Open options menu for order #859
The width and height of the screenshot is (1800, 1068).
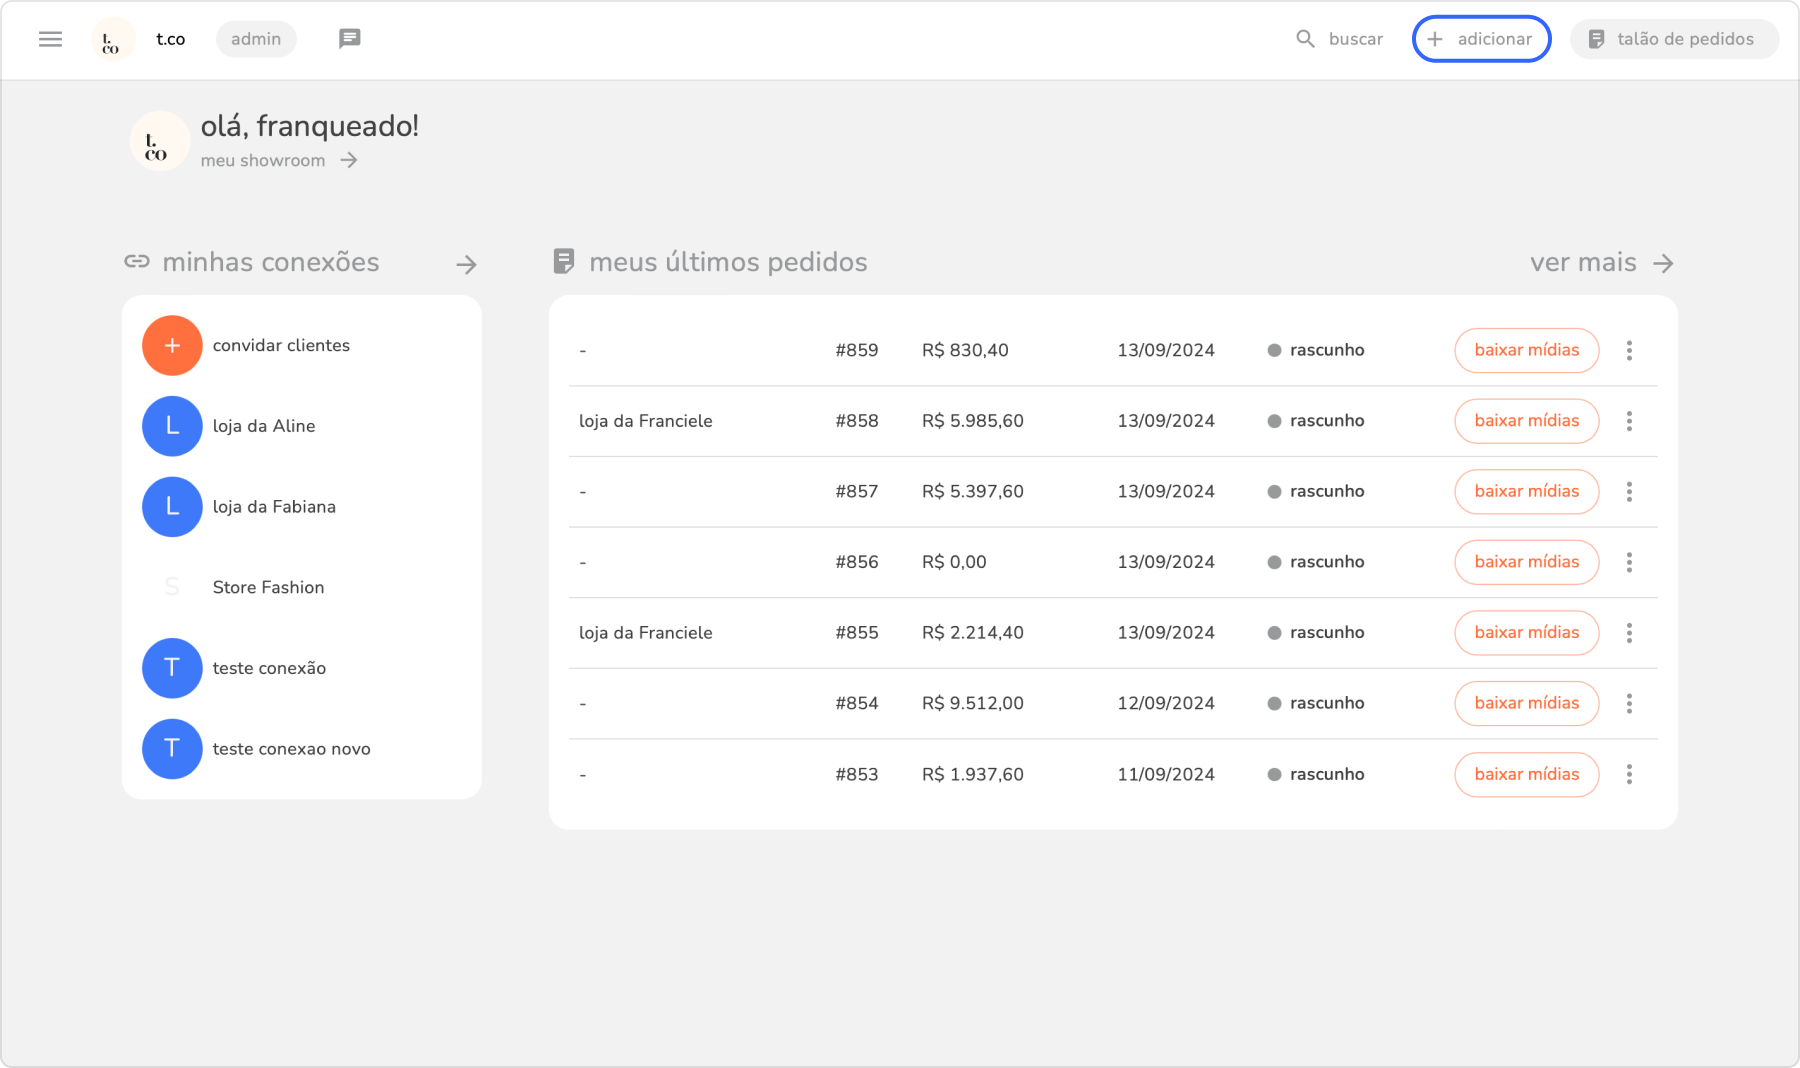pos(1629,351)
